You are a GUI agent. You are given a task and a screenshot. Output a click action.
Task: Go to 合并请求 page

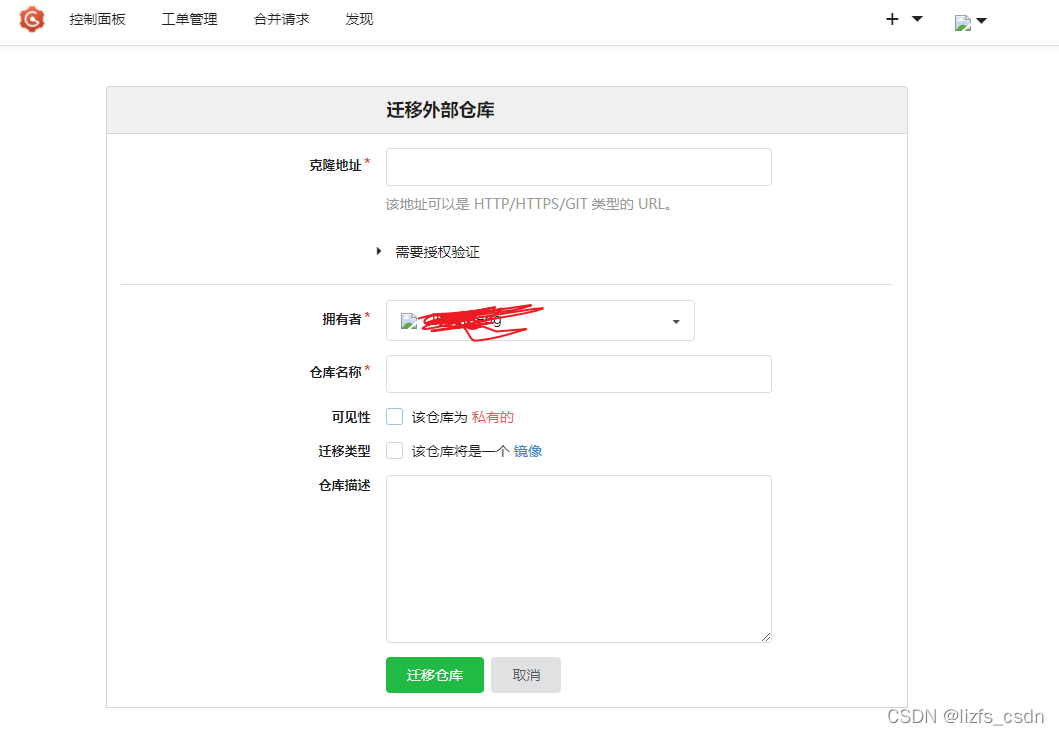coord(281,19)
